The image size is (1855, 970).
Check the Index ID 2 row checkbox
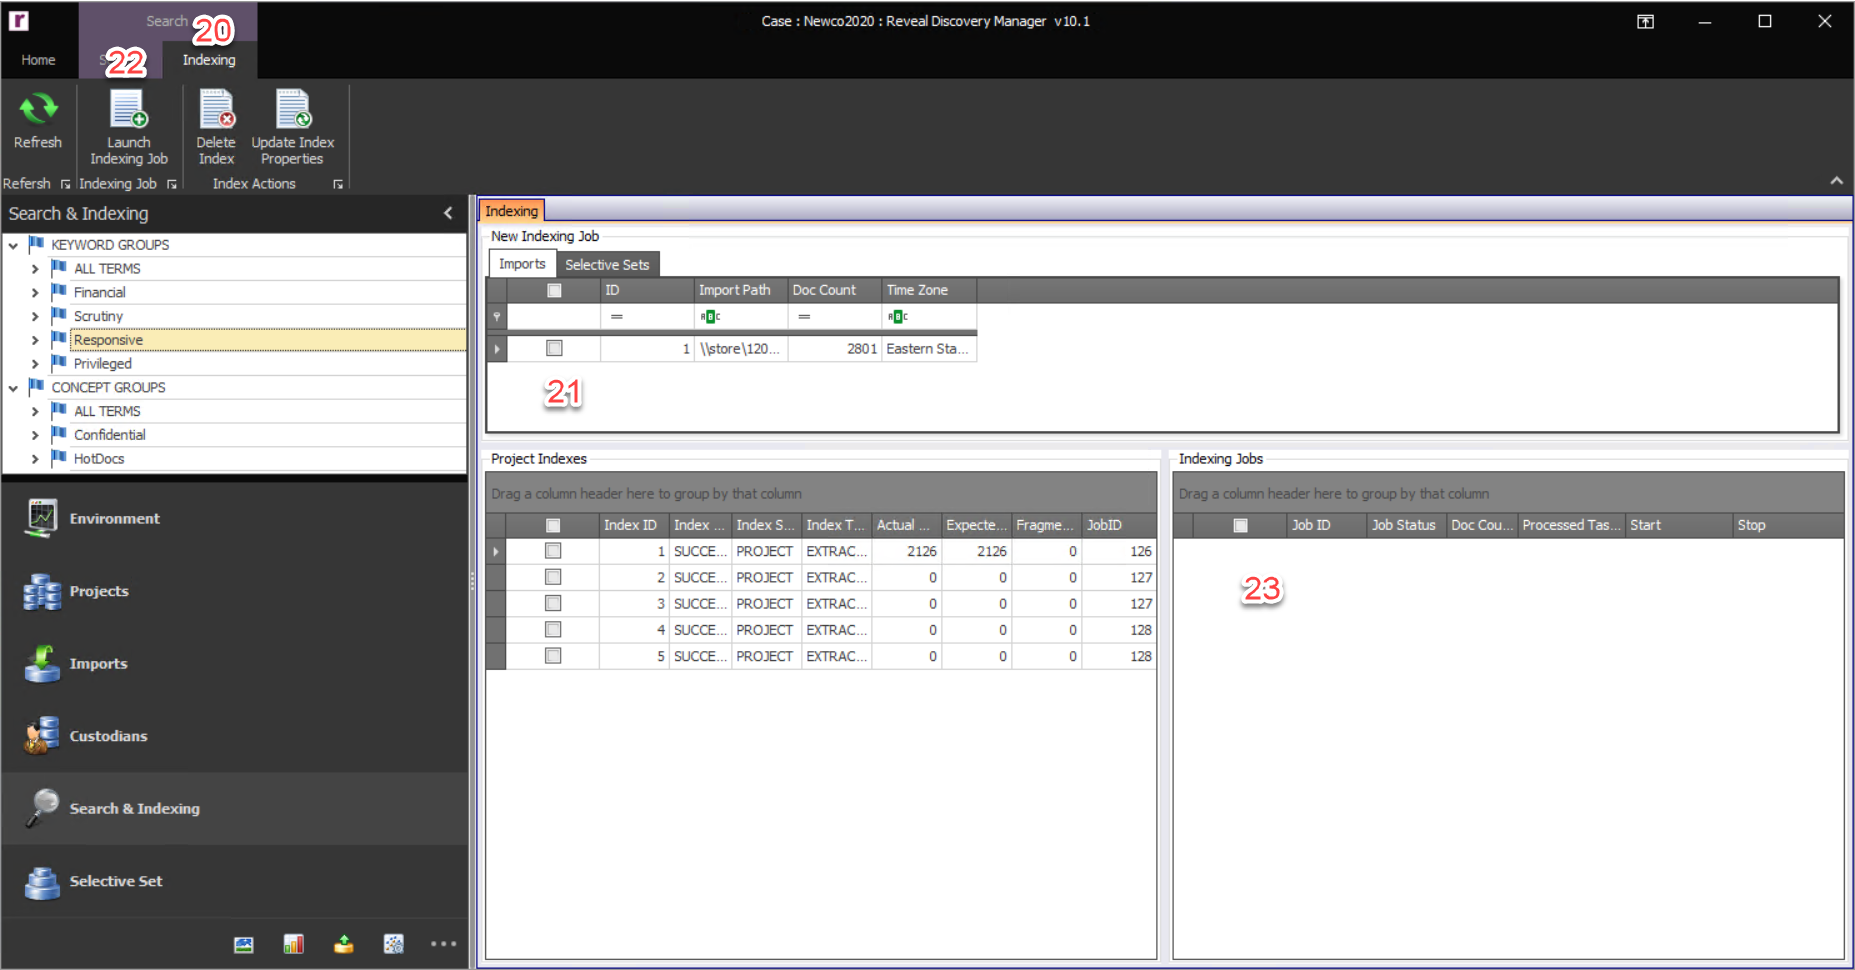pos(553,577)
